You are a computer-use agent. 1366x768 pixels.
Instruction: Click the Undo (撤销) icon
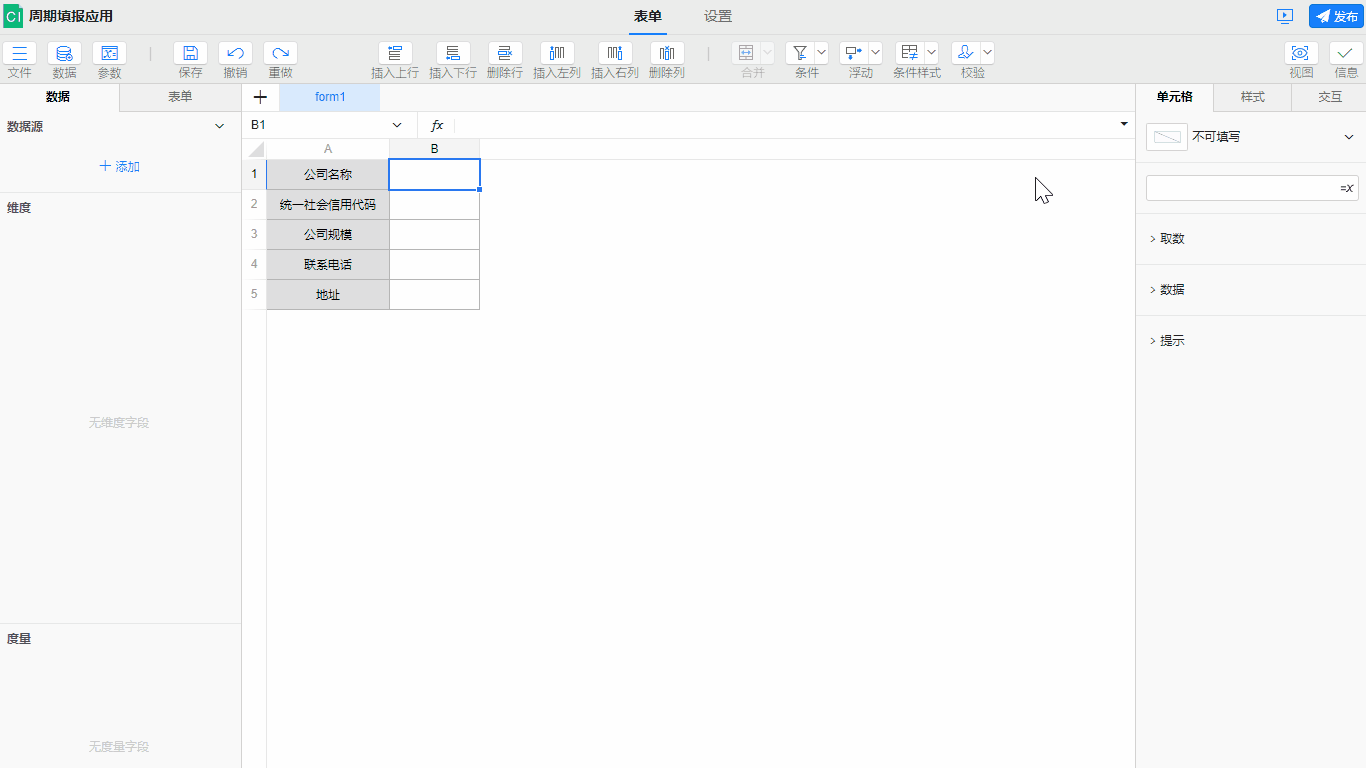click(x=235, y=54)
